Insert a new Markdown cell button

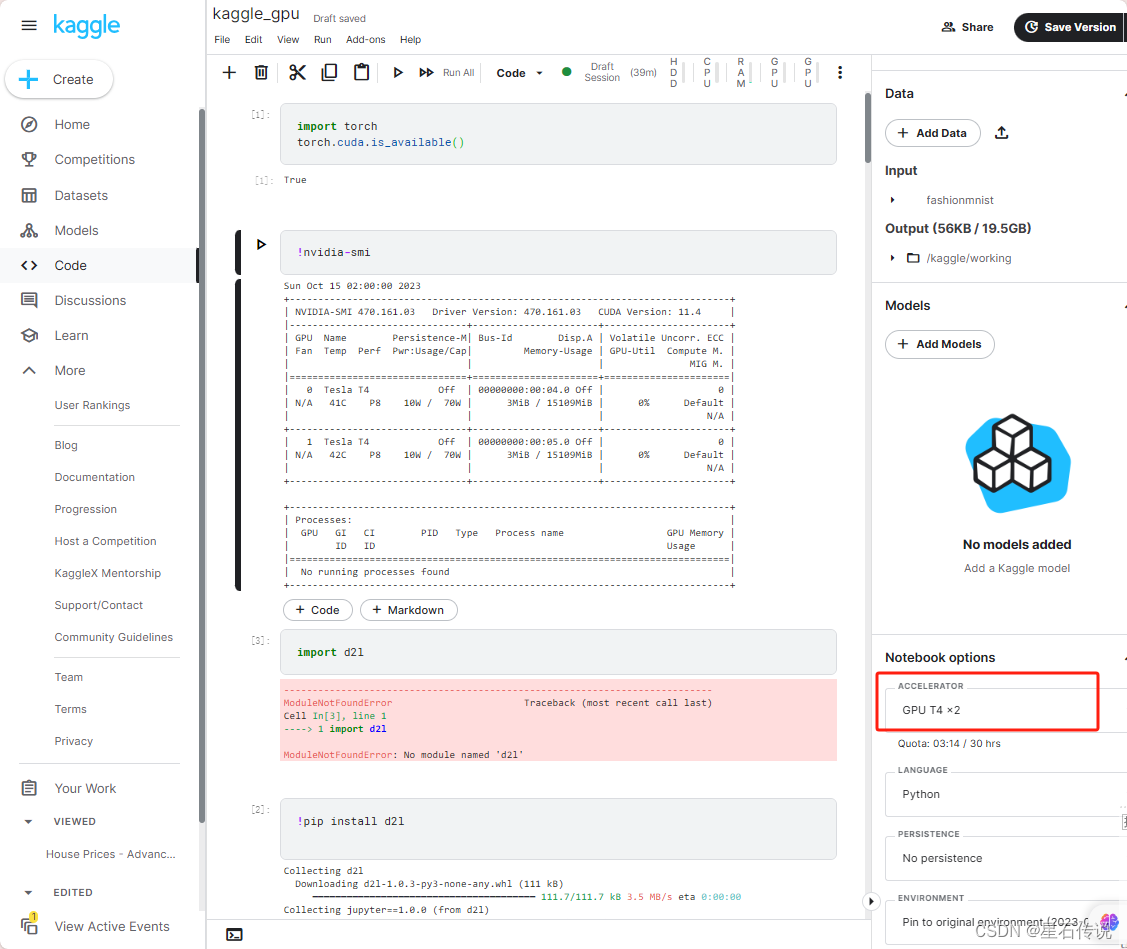coord(408,610)
